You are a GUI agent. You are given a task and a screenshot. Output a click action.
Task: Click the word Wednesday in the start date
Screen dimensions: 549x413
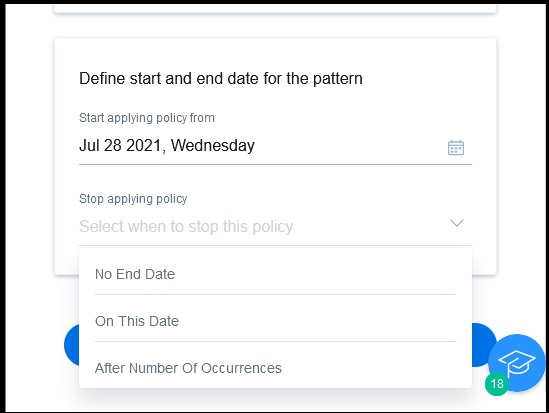(213, 145)
